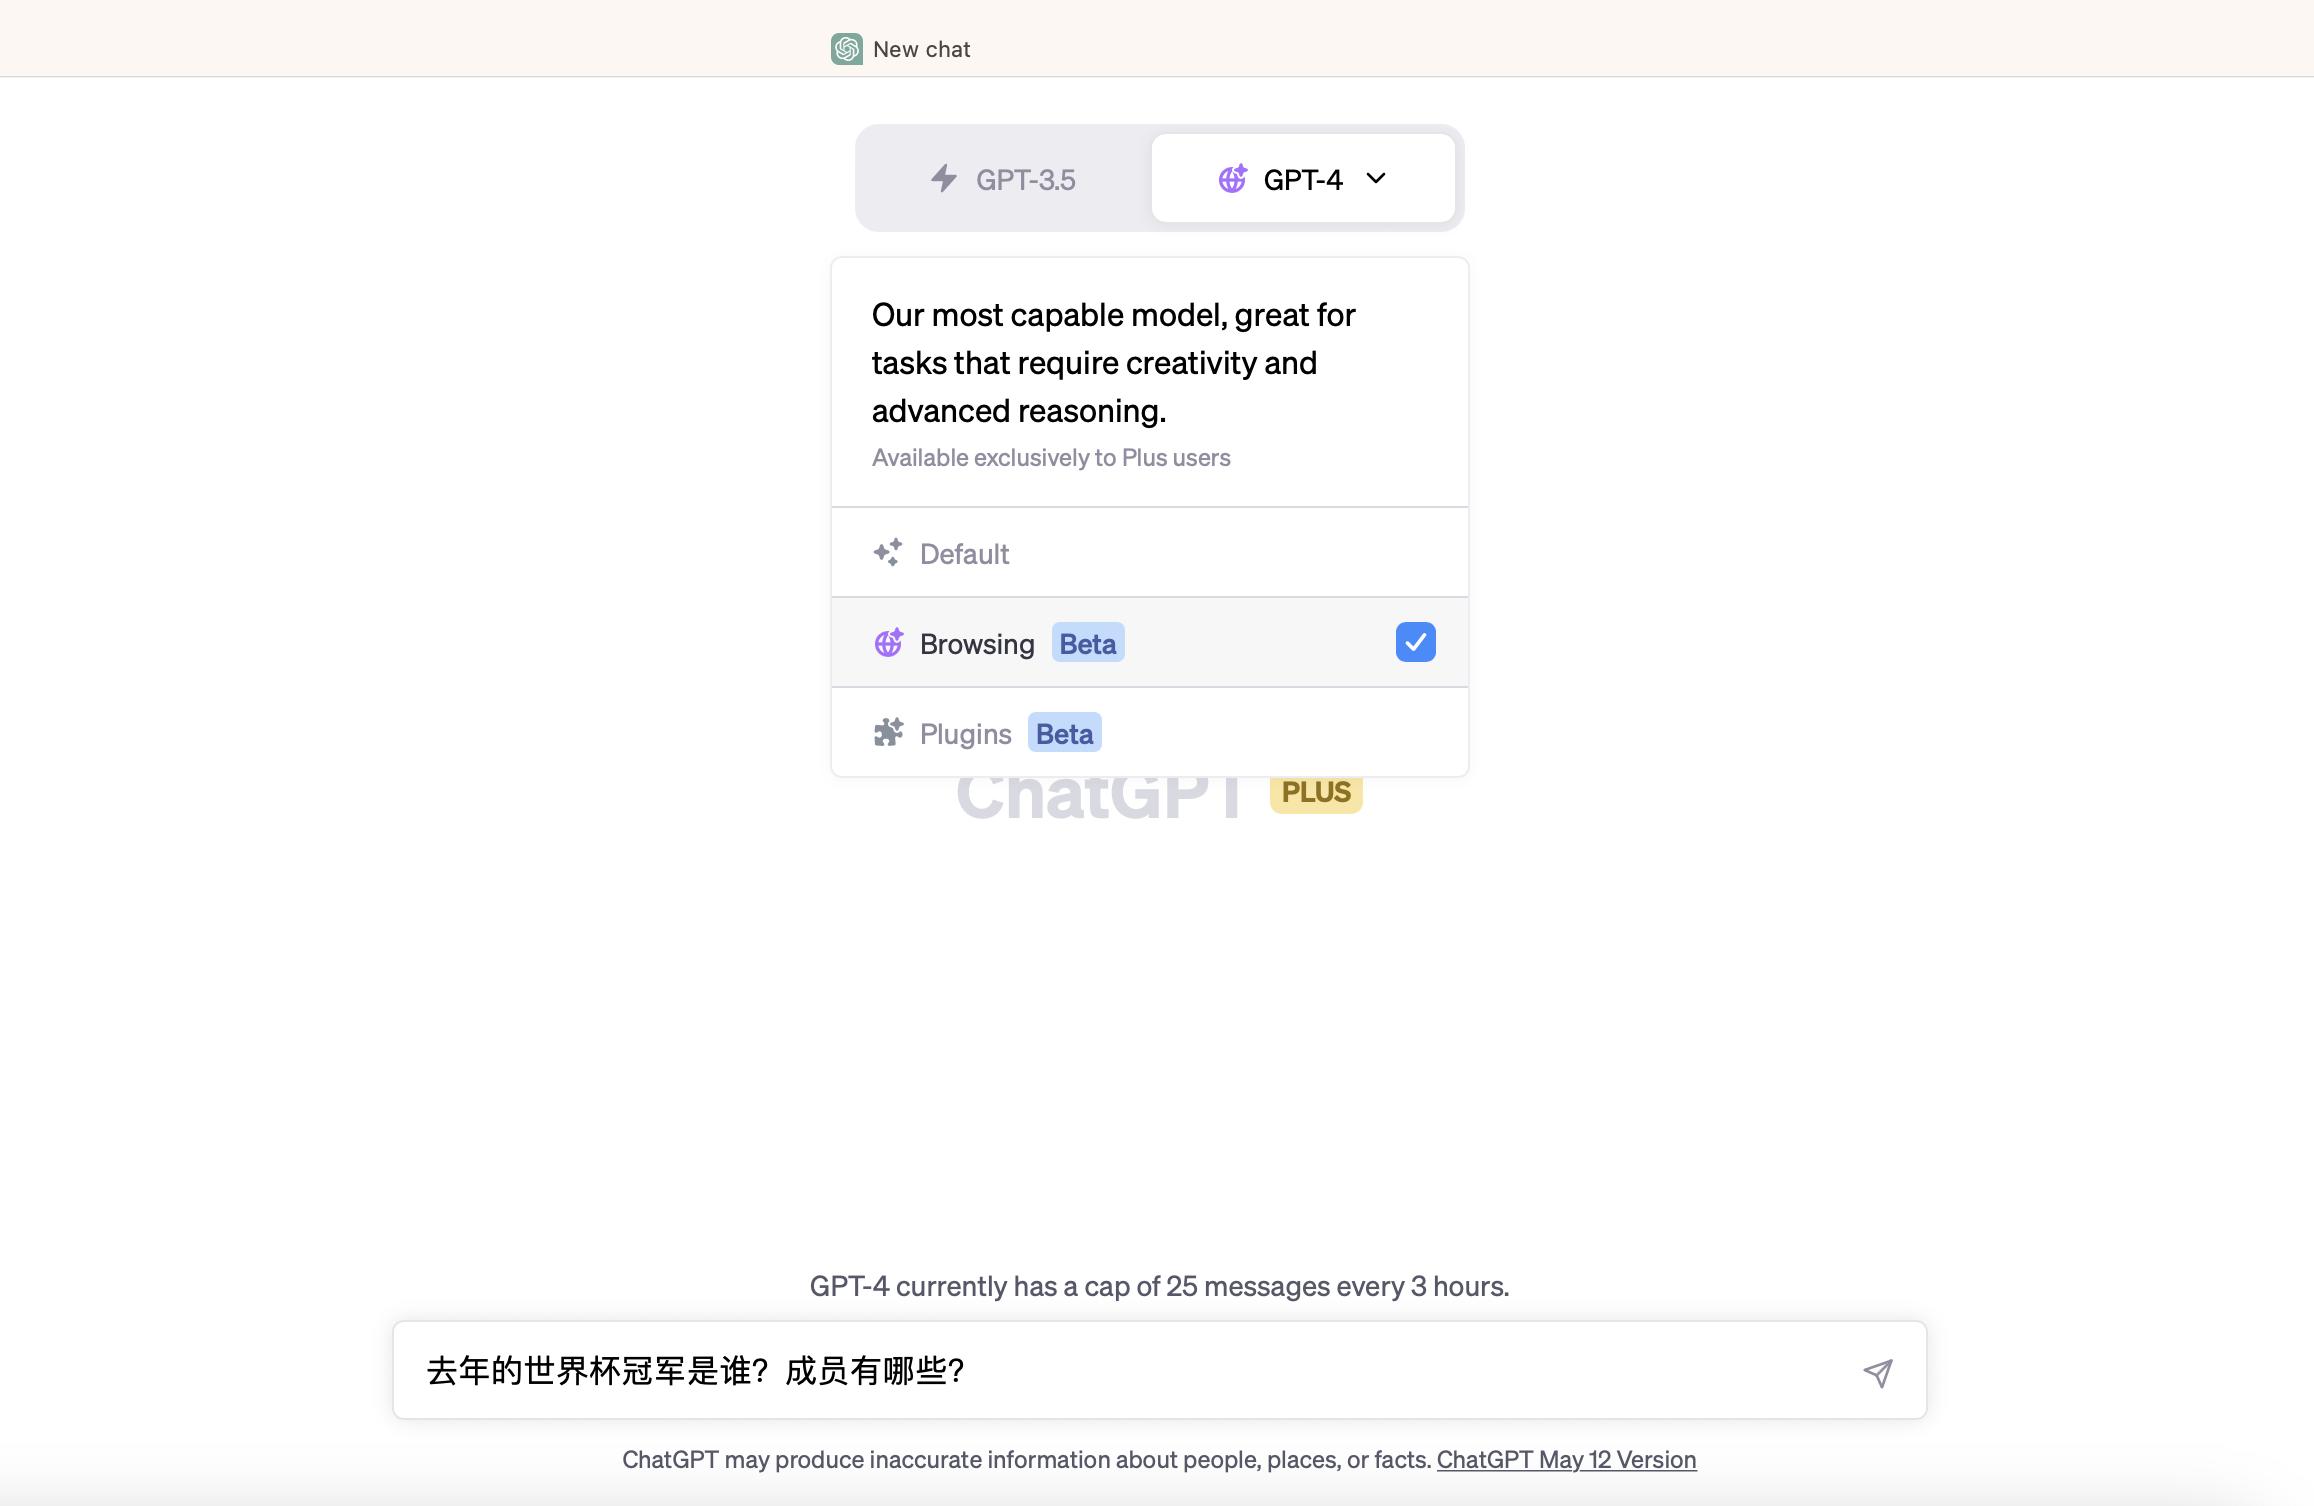Click the Beta badge next to Browsing
Image resolution: width=2314 pixels, height=1506 pixels.
pyautogui.click(x=1087, y=643)
